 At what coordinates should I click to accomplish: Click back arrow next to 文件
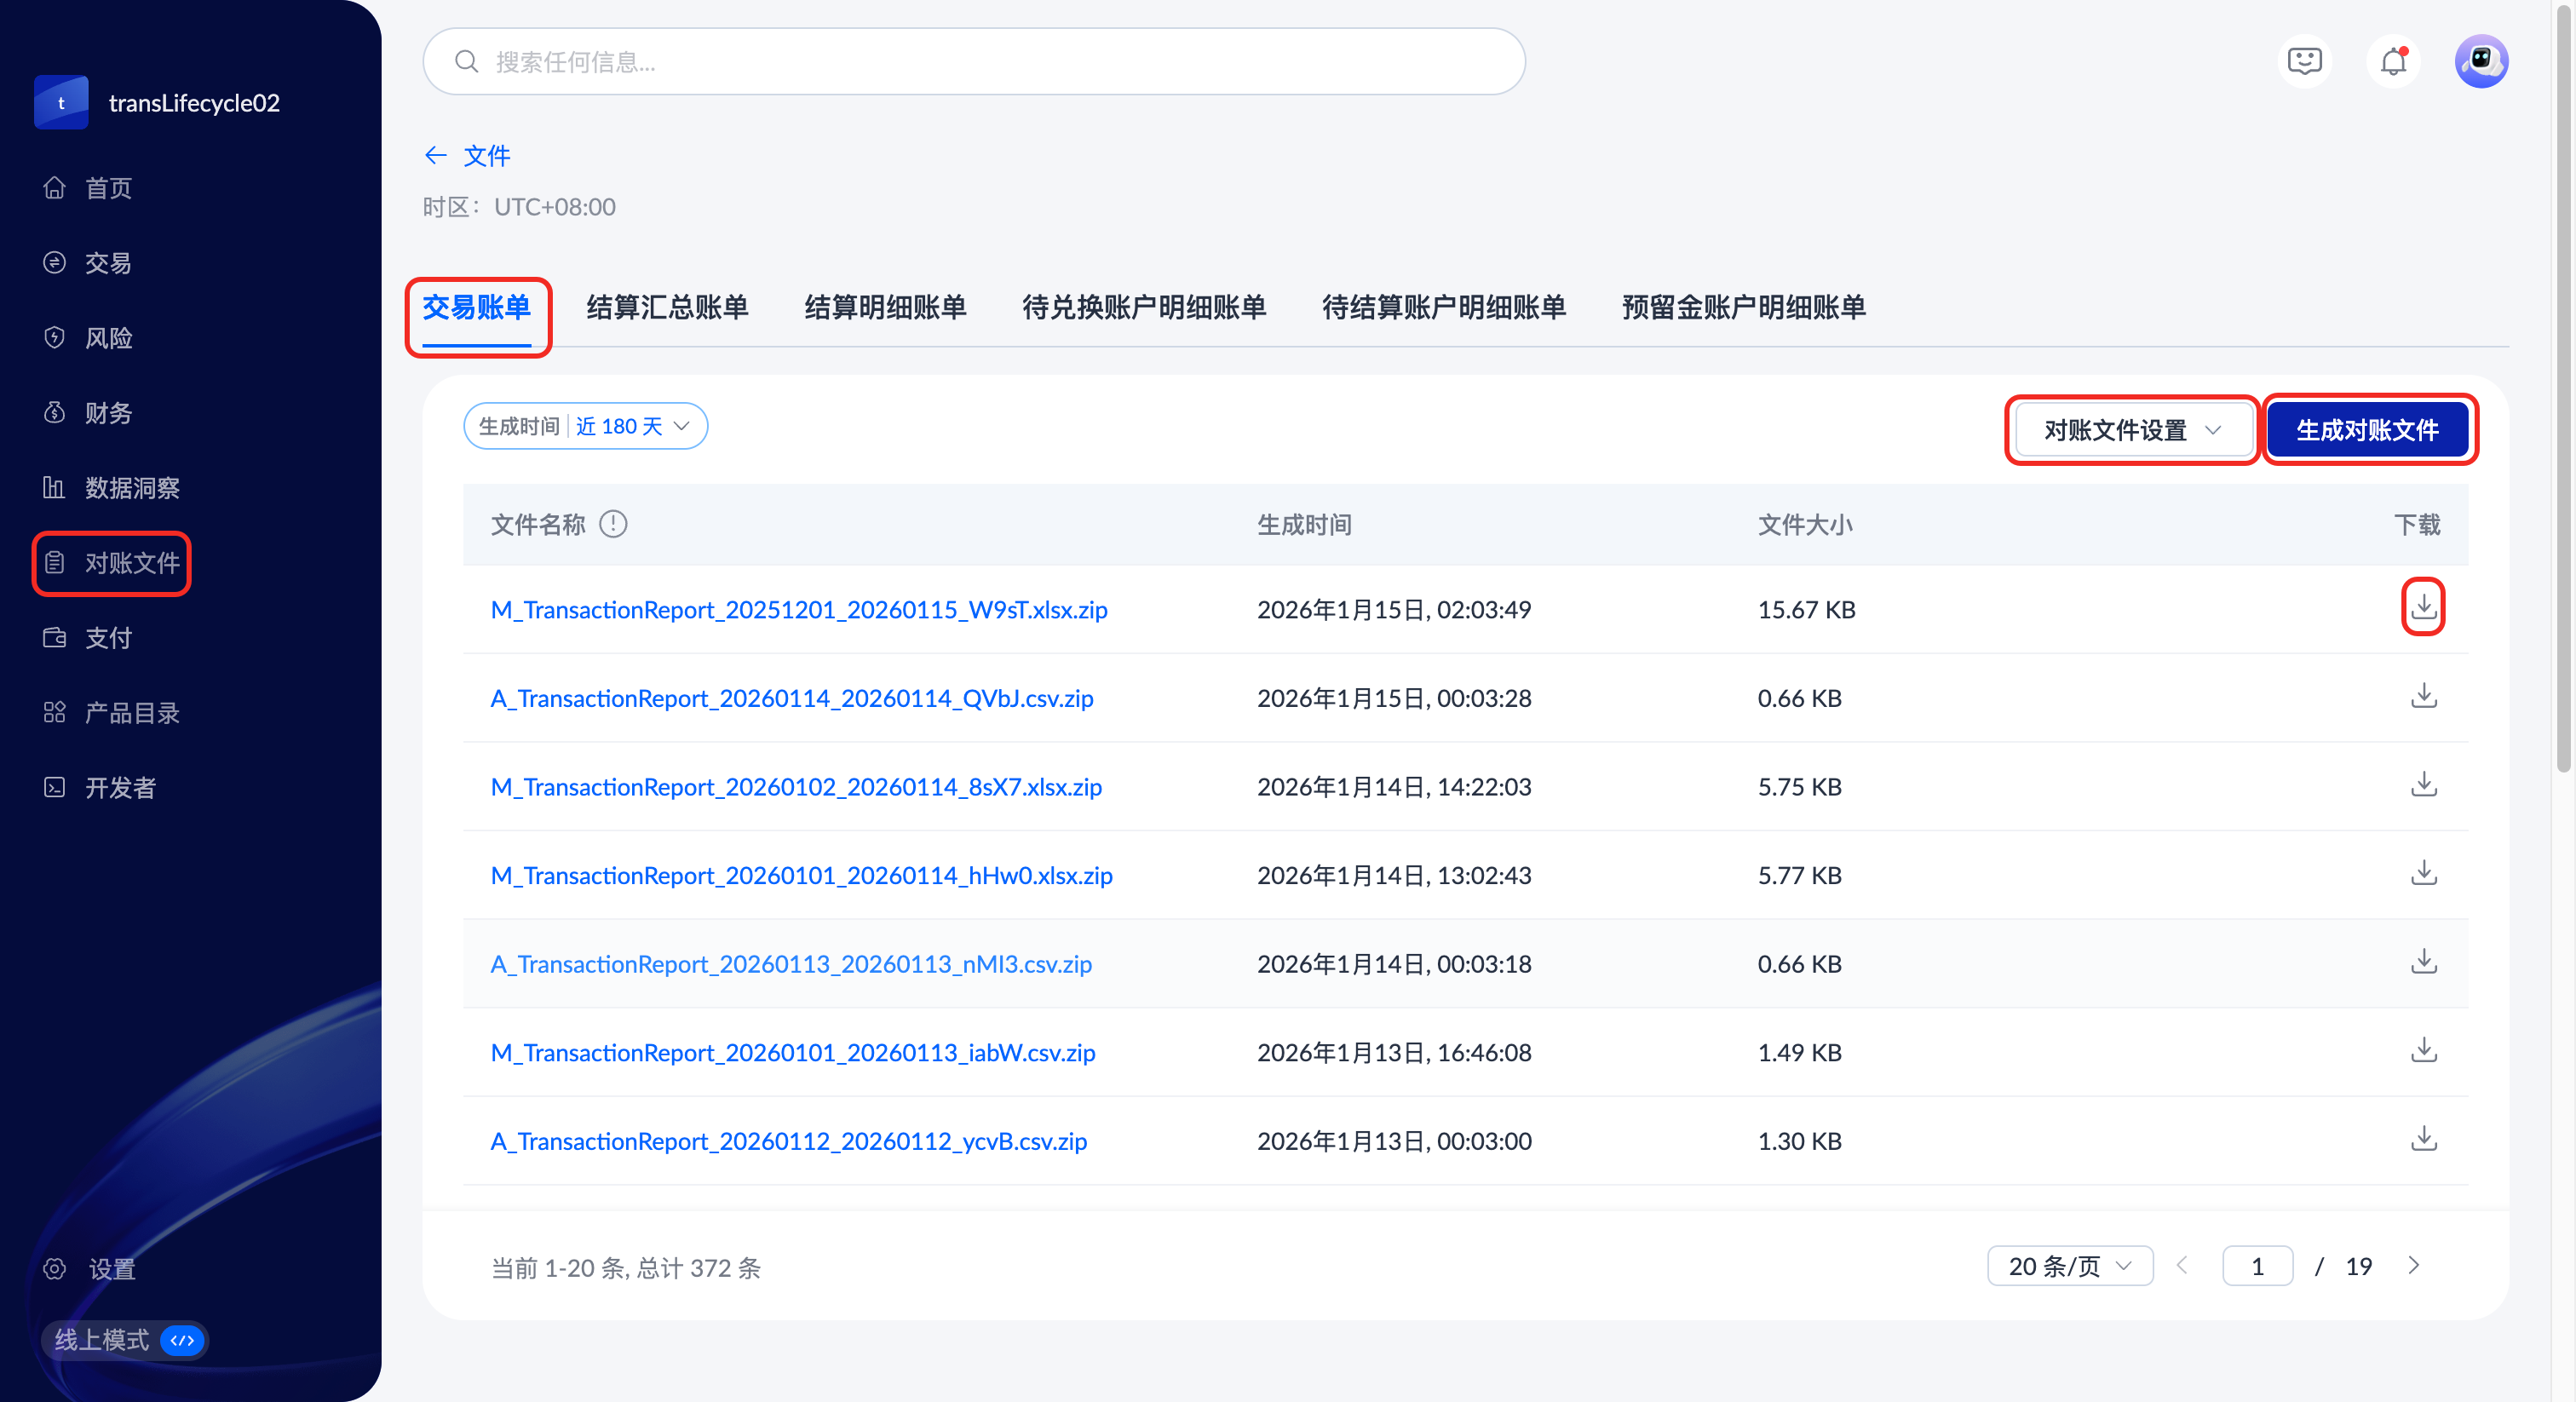[x=435, y=155]
